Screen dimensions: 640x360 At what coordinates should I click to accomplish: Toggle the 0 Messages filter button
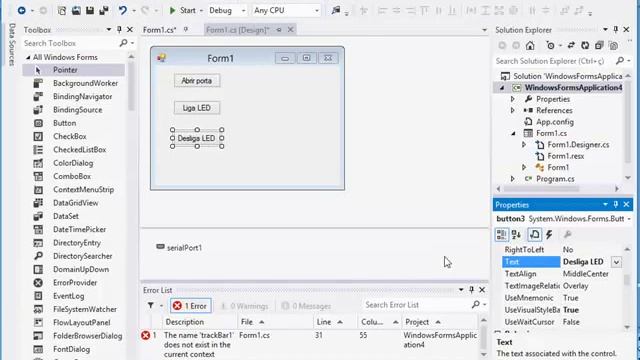[306, 306]
